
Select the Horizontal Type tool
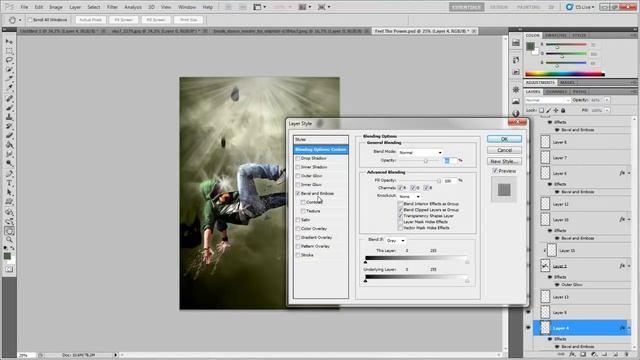coord(9,183)
